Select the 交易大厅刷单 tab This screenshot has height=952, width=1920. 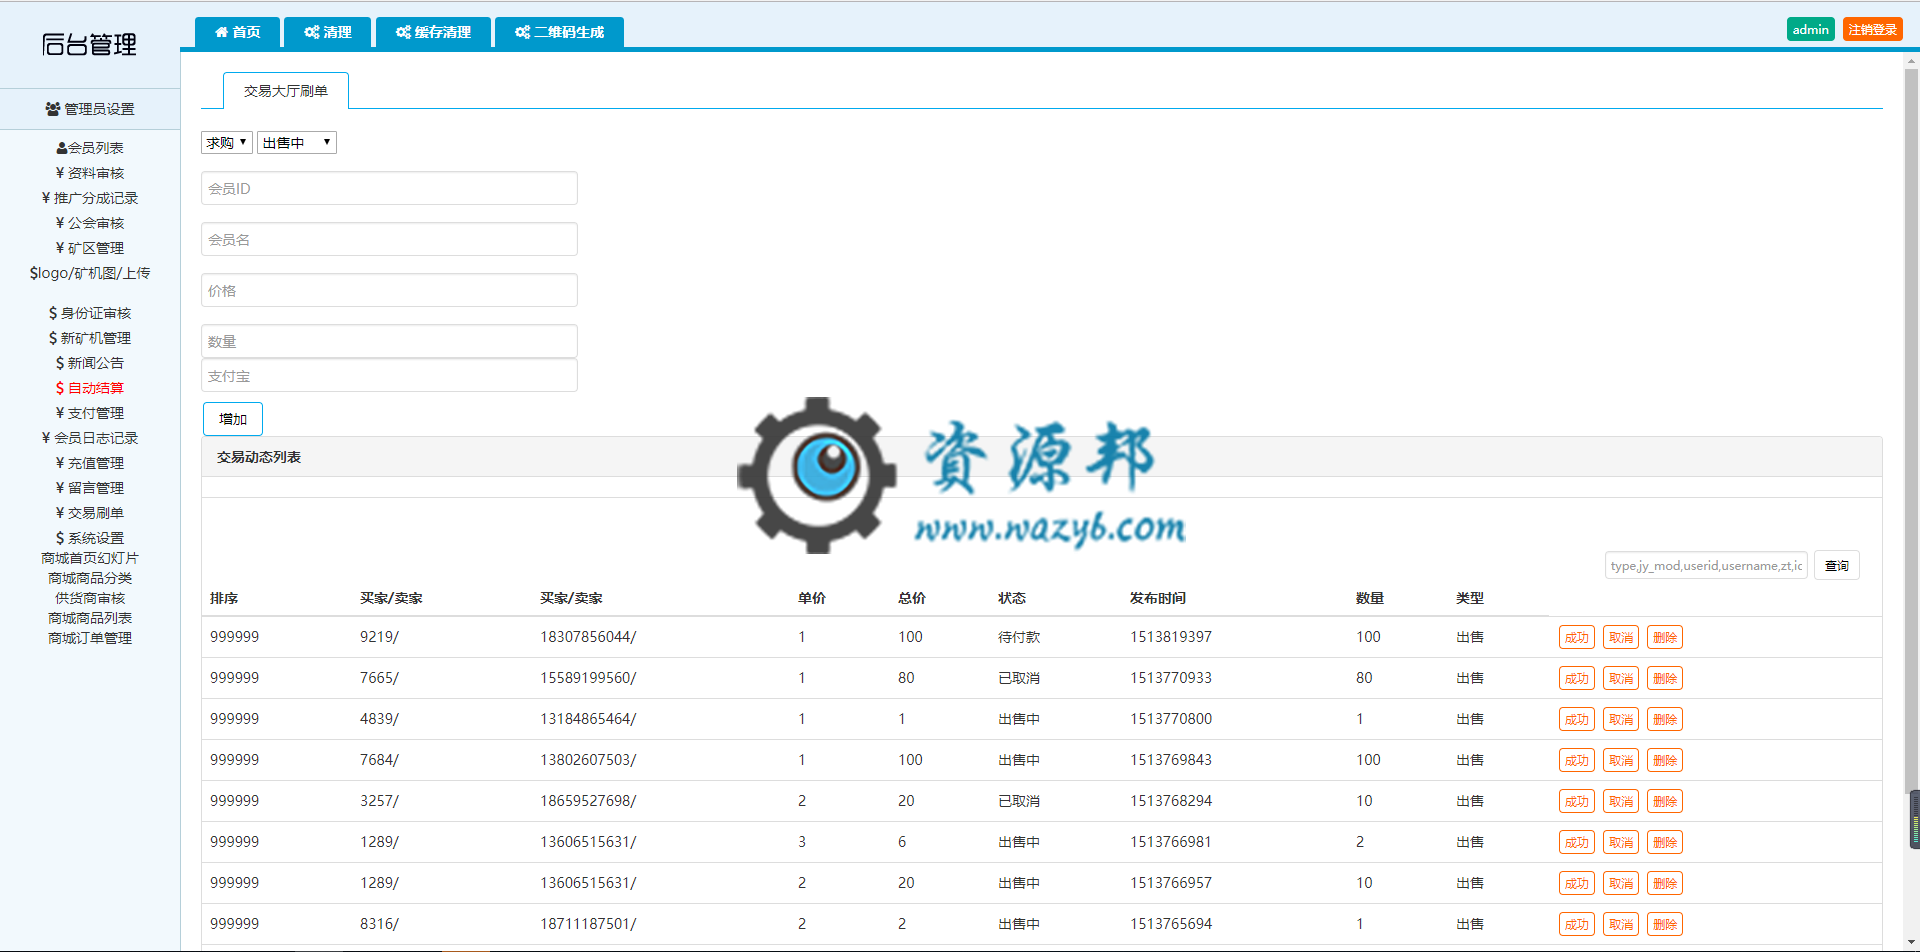point(286,91)
